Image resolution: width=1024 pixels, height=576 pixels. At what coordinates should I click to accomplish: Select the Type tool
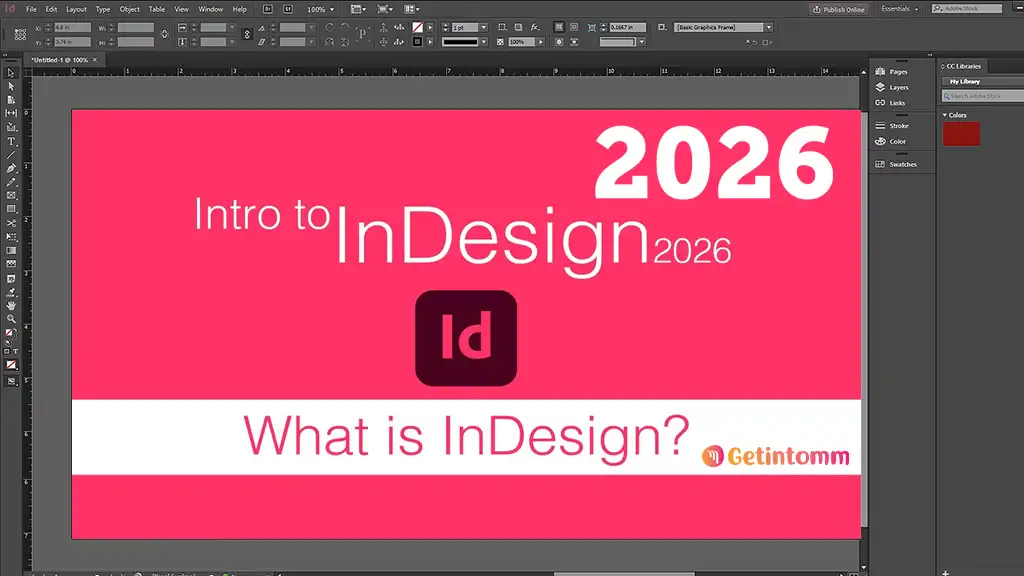coord(11,141)
